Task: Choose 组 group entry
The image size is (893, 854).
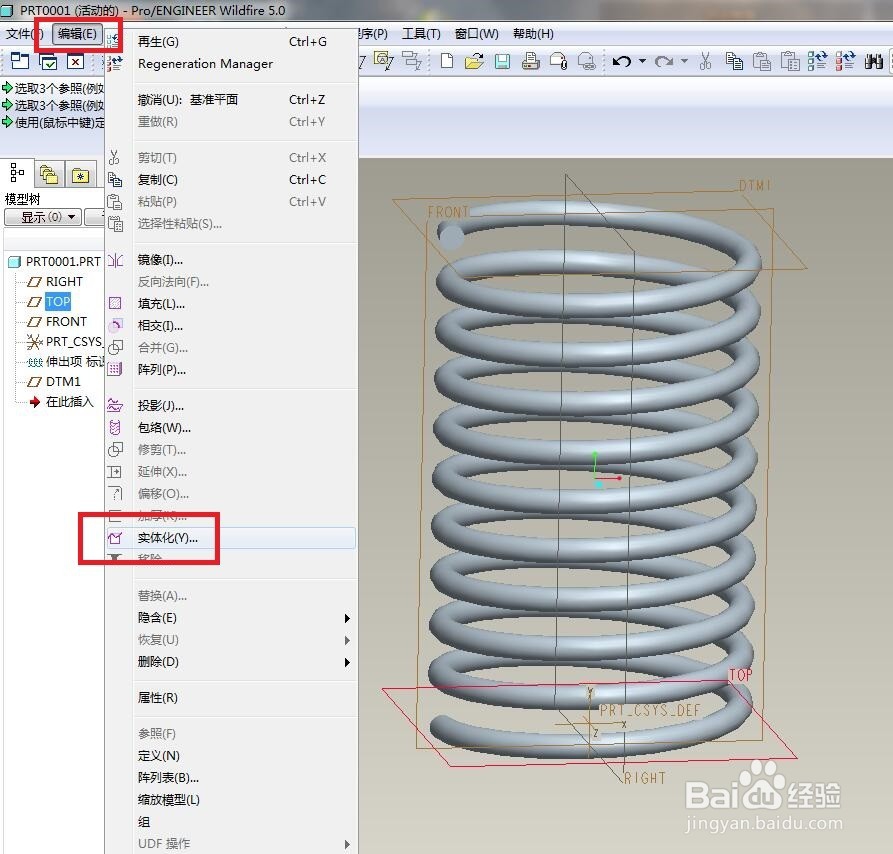Action: pyautogui.click(x=231, y=822)
